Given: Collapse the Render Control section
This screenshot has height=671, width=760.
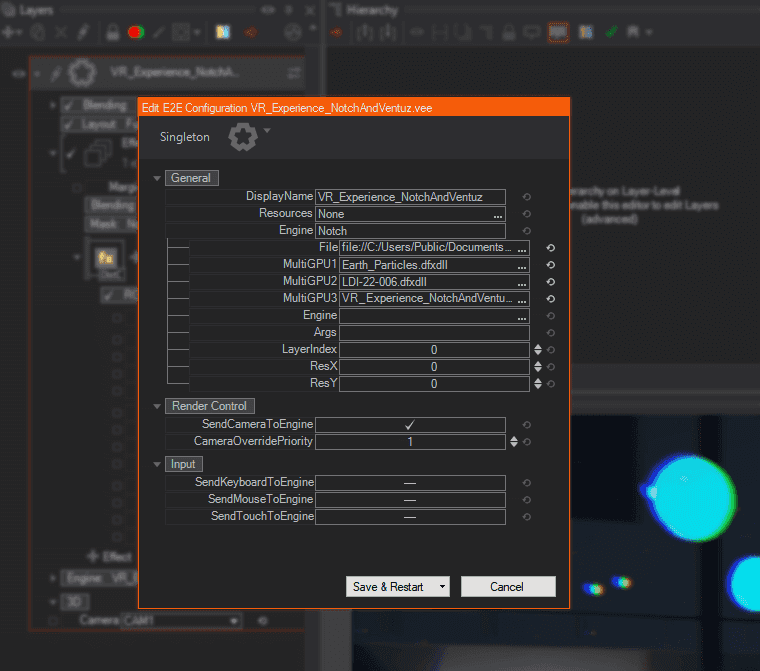Looking at the screenshot, I should (x=157, y=406).
